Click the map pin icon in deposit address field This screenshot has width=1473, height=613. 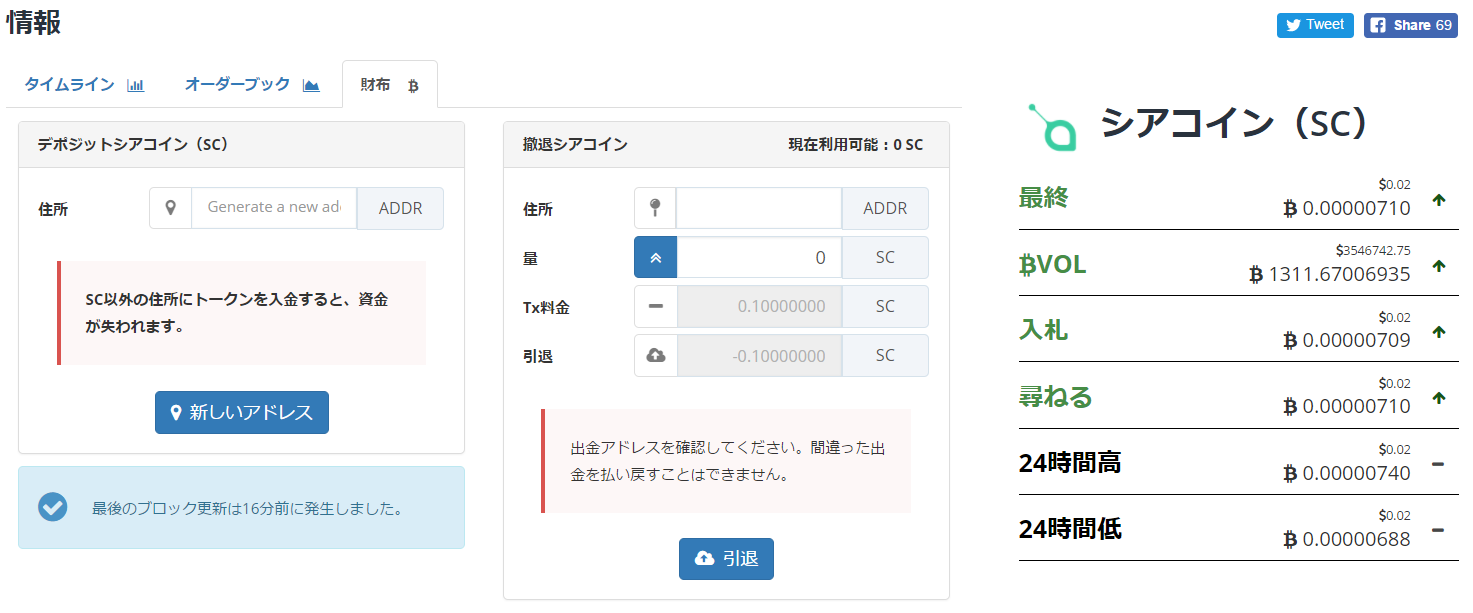[171, 208]
